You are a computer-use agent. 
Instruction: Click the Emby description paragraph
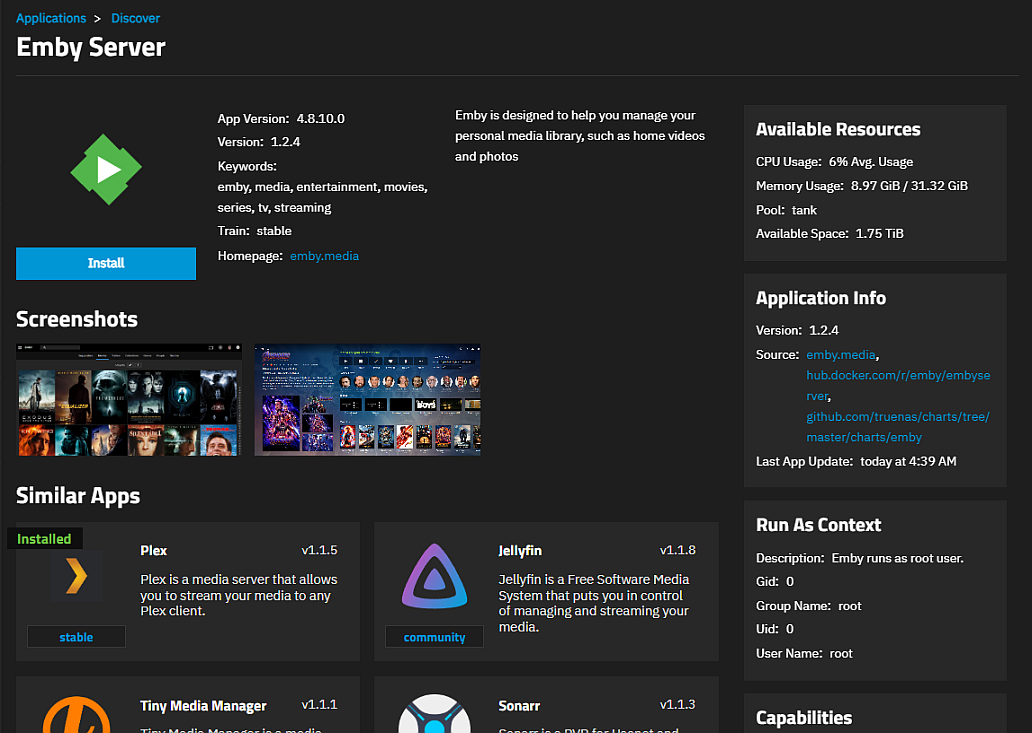[x=580, y=136]
